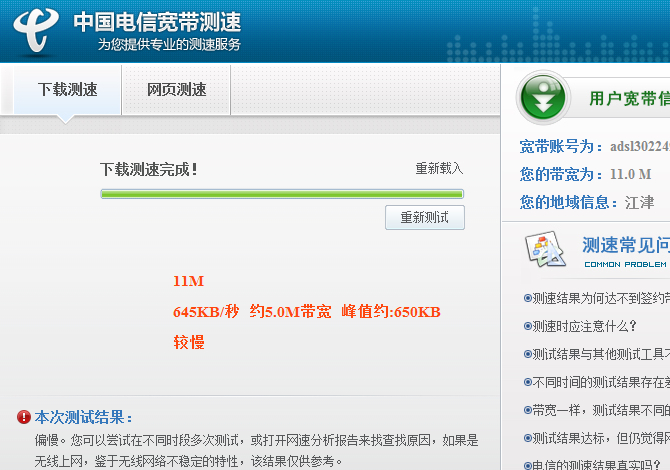Click the green download progress bar

click(x=282, y=194)
